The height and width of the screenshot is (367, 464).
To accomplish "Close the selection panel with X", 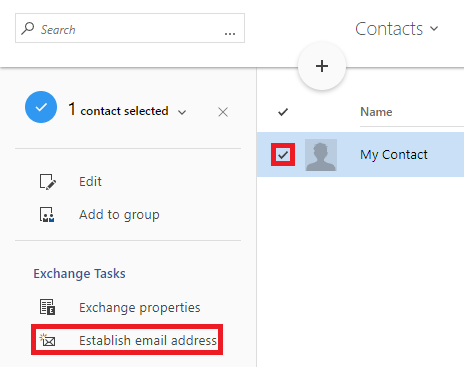I will [223, 112].
